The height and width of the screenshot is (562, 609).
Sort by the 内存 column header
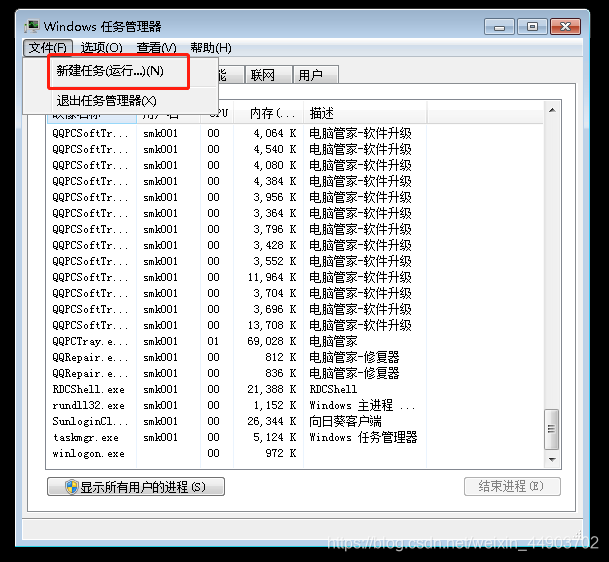click(268, 113)
